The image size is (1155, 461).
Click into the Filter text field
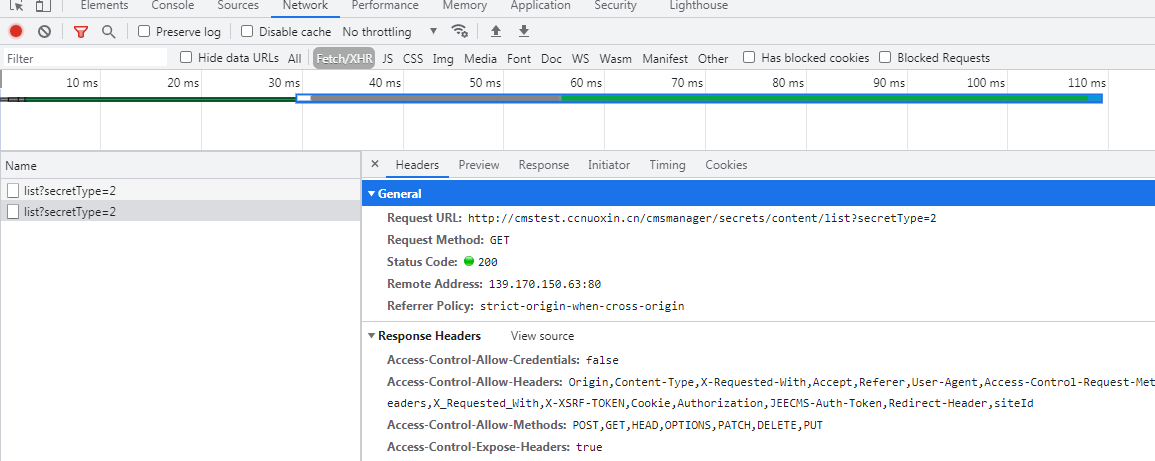[85, 59]
